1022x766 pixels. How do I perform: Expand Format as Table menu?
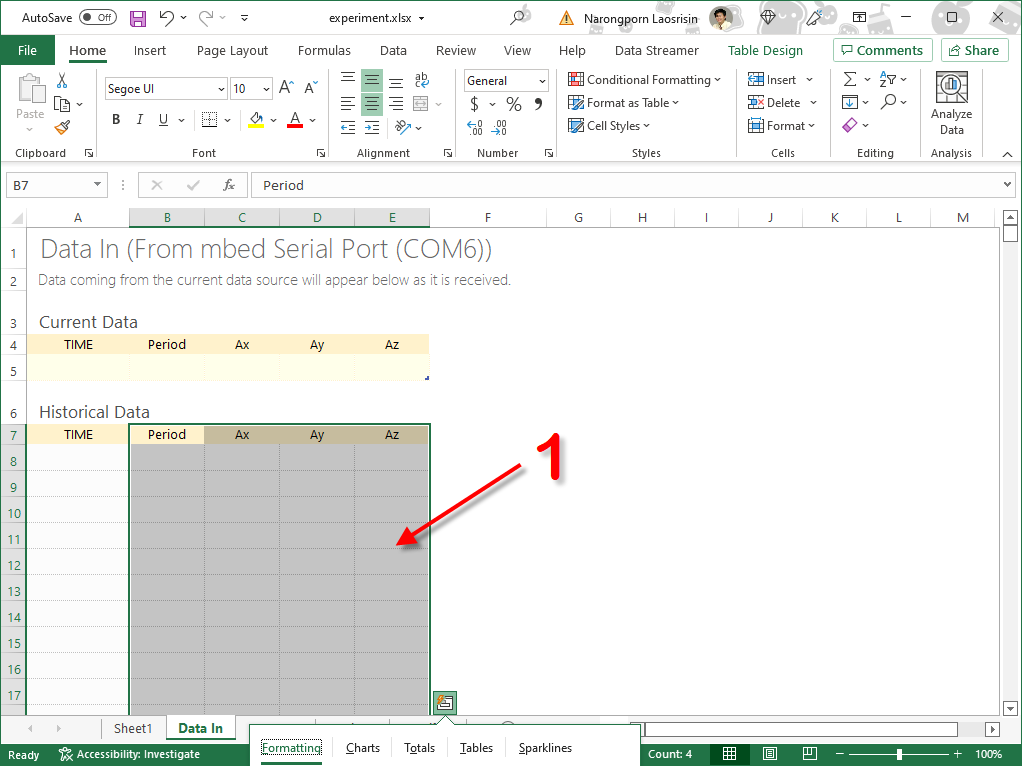(623, 103)
